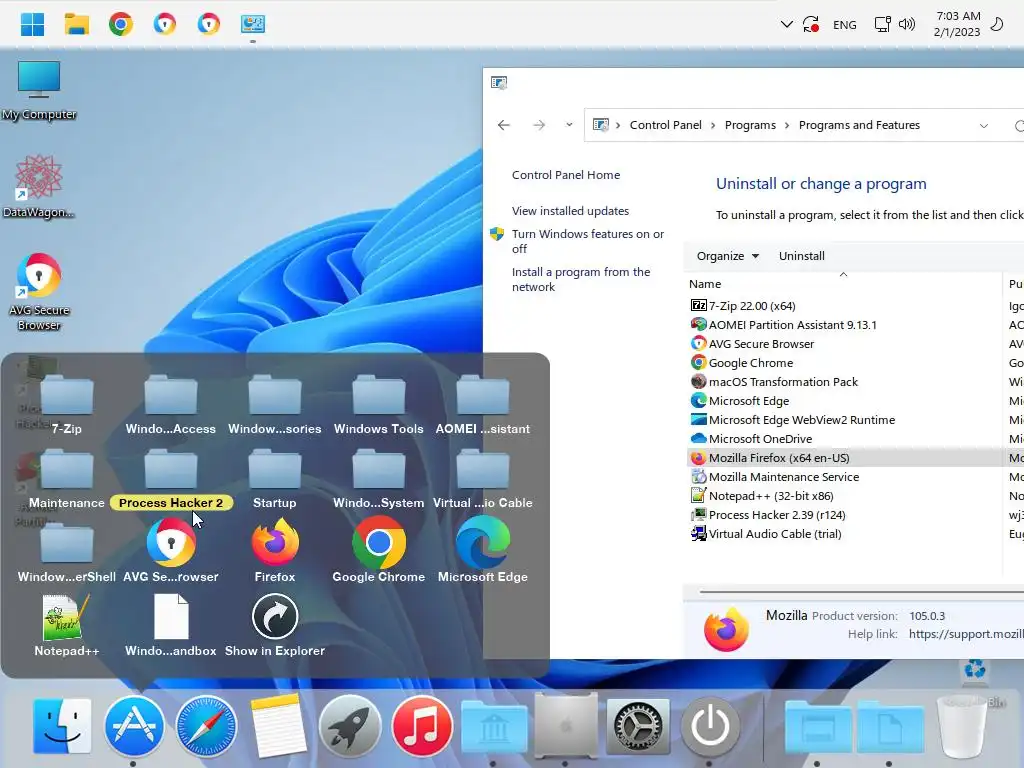Open Install a program from the network
The width and height of the screenshot is (1024, 768).
pyautogui.click(x=581, y=280)
